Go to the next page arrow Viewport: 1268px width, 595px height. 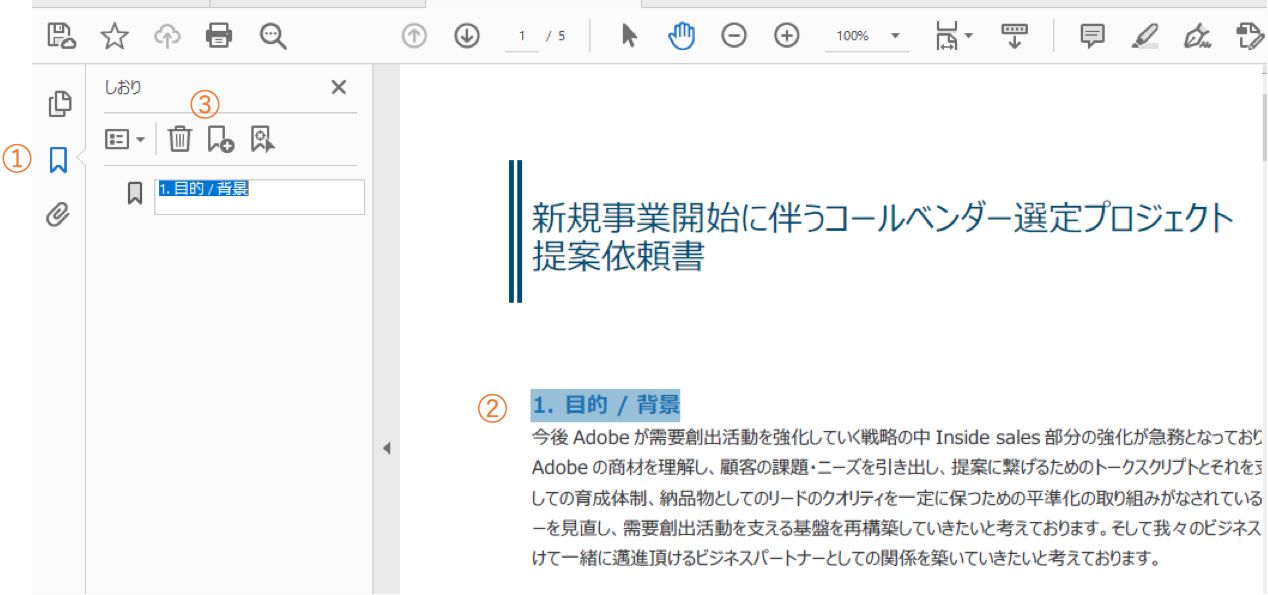point(467,36)
